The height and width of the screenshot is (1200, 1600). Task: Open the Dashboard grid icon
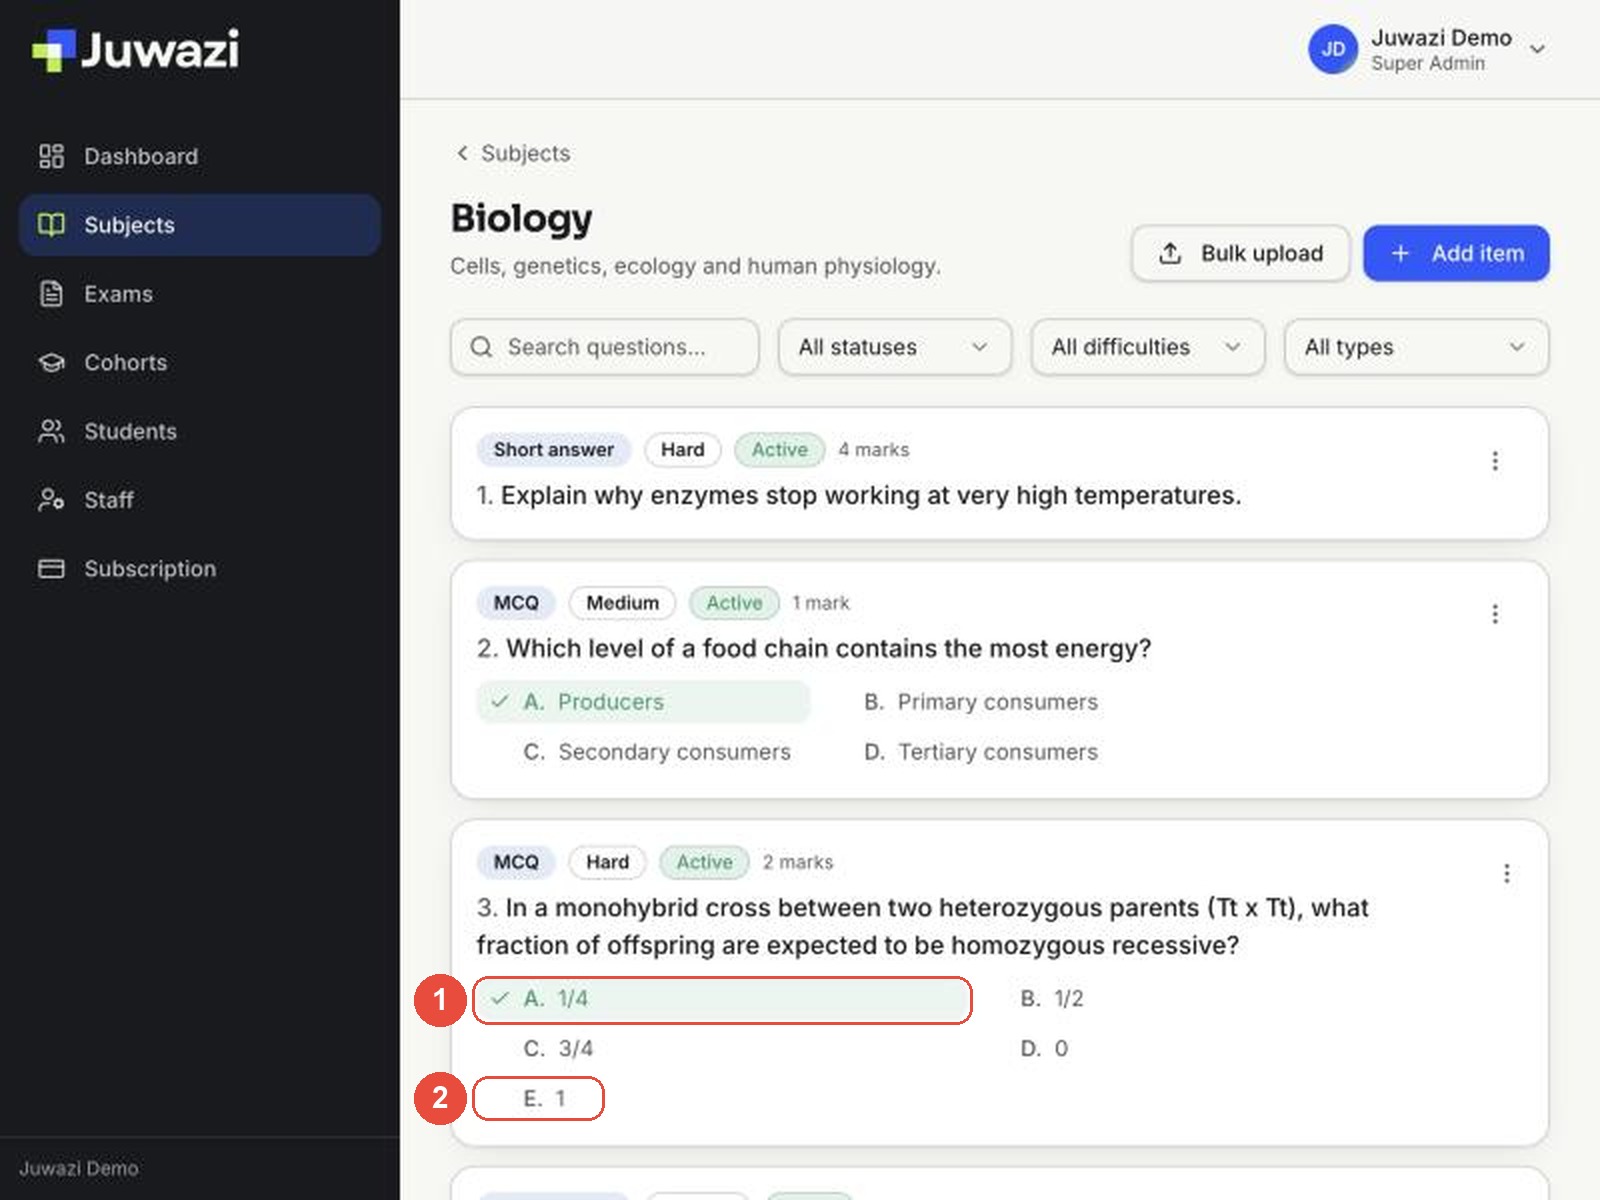pos(51,156)
